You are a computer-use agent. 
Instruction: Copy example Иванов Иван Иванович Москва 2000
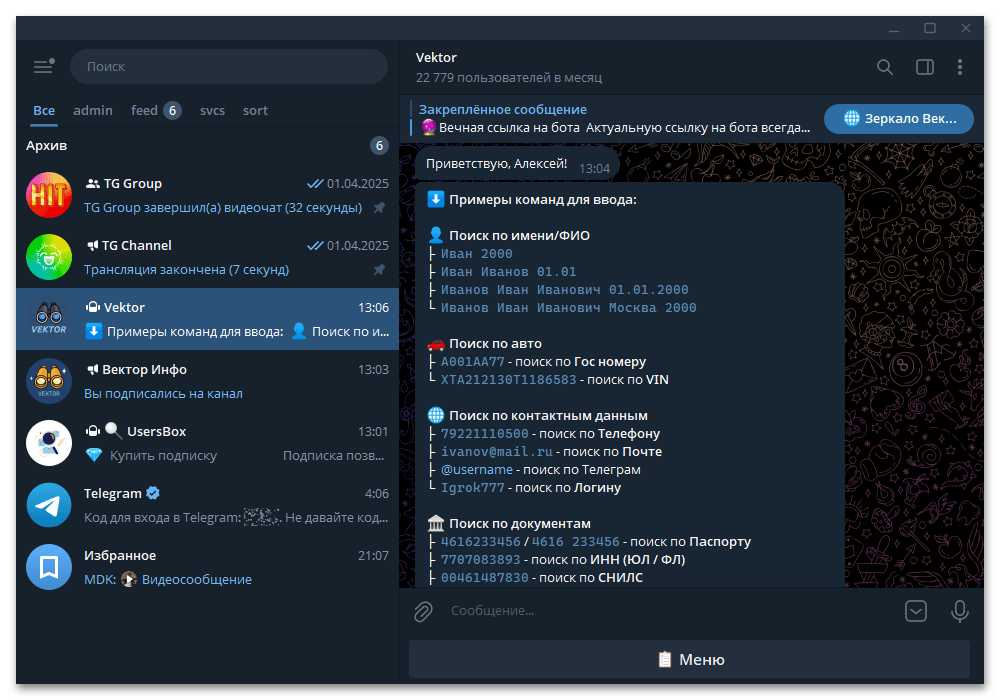(568, 307)
